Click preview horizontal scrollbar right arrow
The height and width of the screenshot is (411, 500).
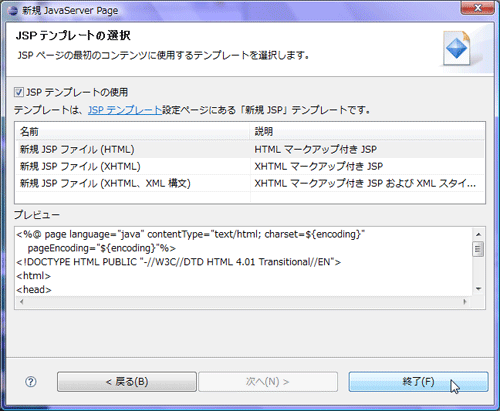click(x=465, y=302)
